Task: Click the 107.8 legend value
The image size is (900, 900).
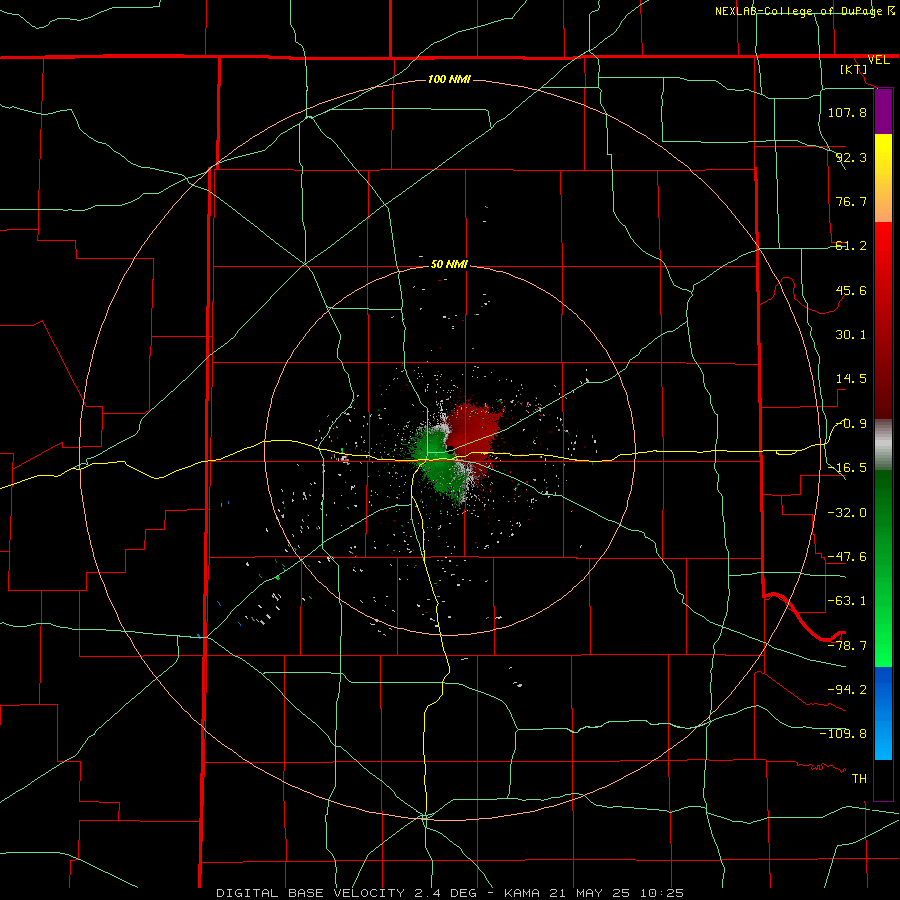Action: click(847, 112)
